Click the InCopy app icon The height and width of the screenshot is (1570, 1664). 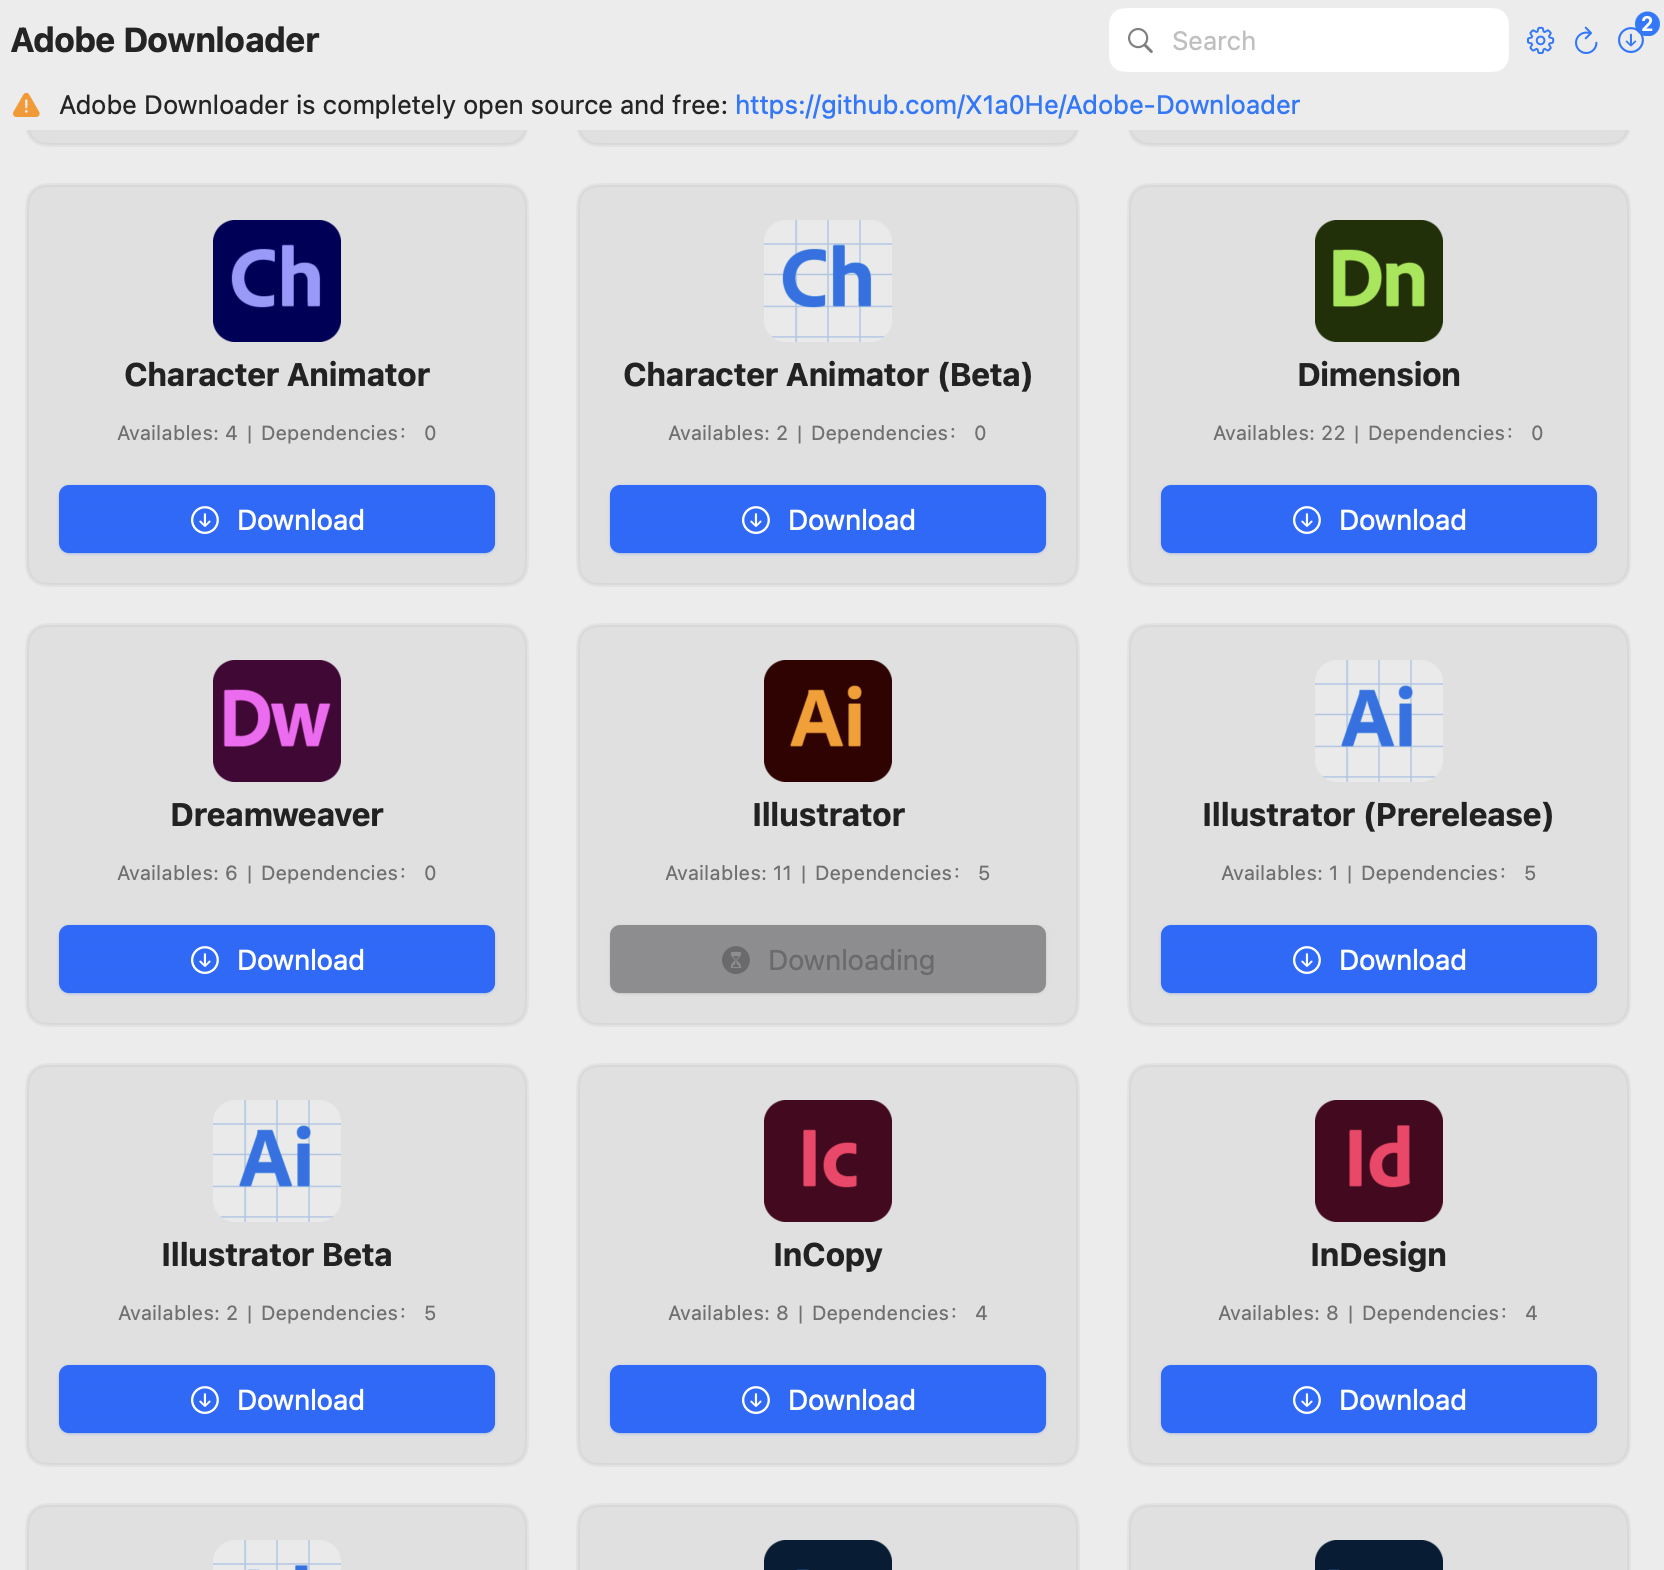click(x=828, y=1161)
